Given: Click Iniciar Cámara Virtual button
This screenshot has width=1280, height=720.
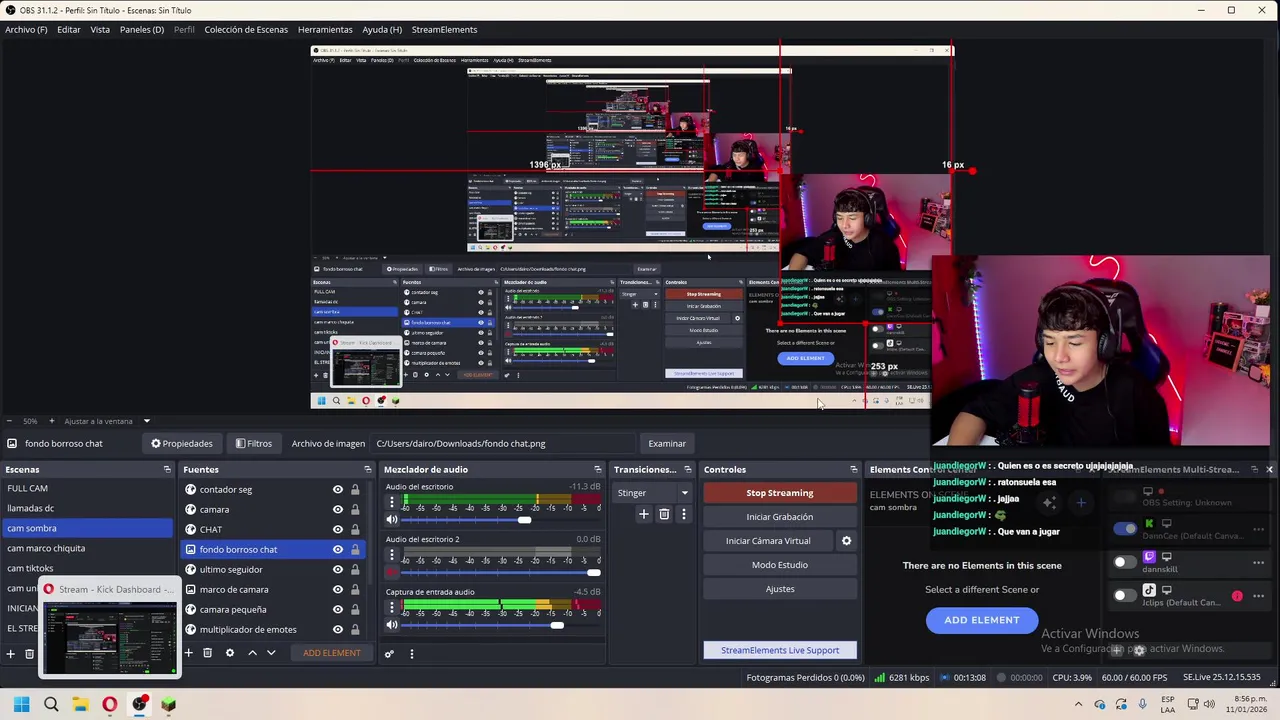Looking at the screenshot, I should 768,541.
